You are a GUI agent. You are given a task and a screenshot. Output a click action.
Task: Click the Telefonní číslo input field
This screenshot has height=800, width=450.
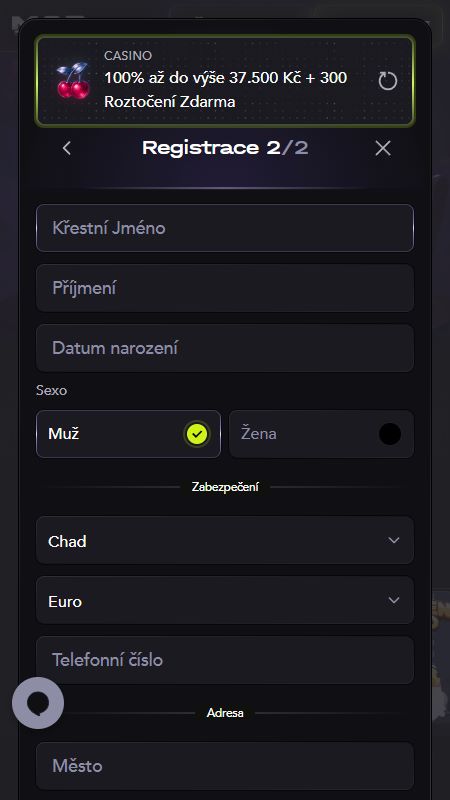point(225,660)
